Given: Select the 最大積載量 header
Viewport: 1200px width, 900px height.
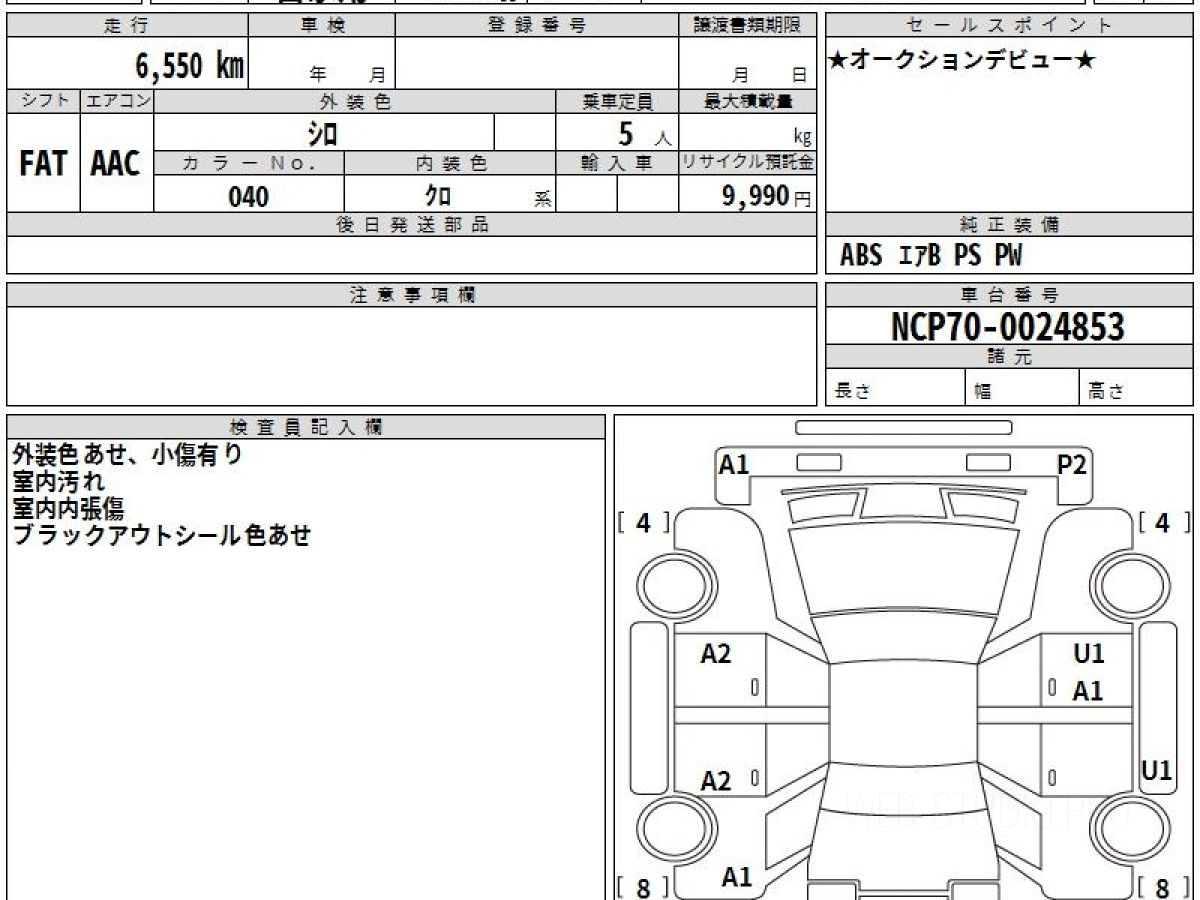Looking at the screenshot, I should tap(748, 101).
